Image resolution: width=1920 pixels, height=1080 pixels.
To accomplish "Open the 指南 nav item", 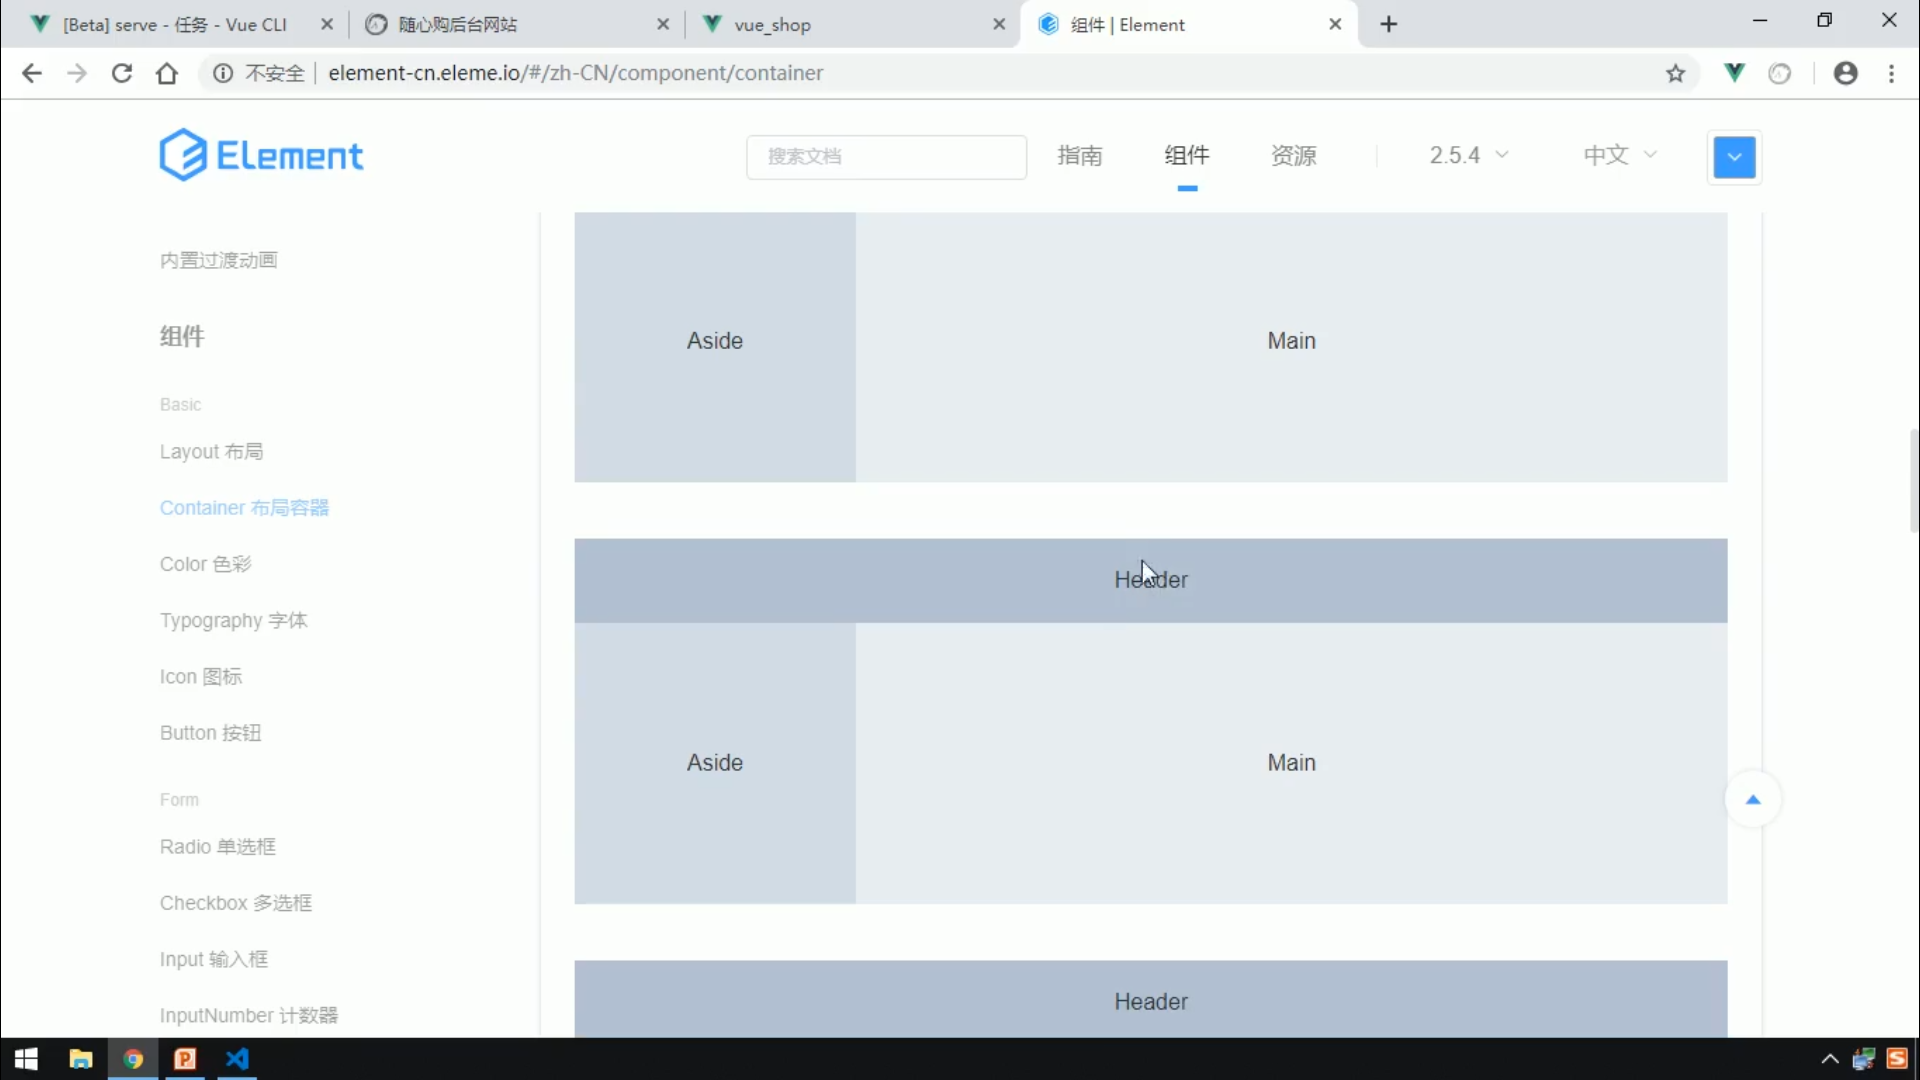I will click(1080, 155).
